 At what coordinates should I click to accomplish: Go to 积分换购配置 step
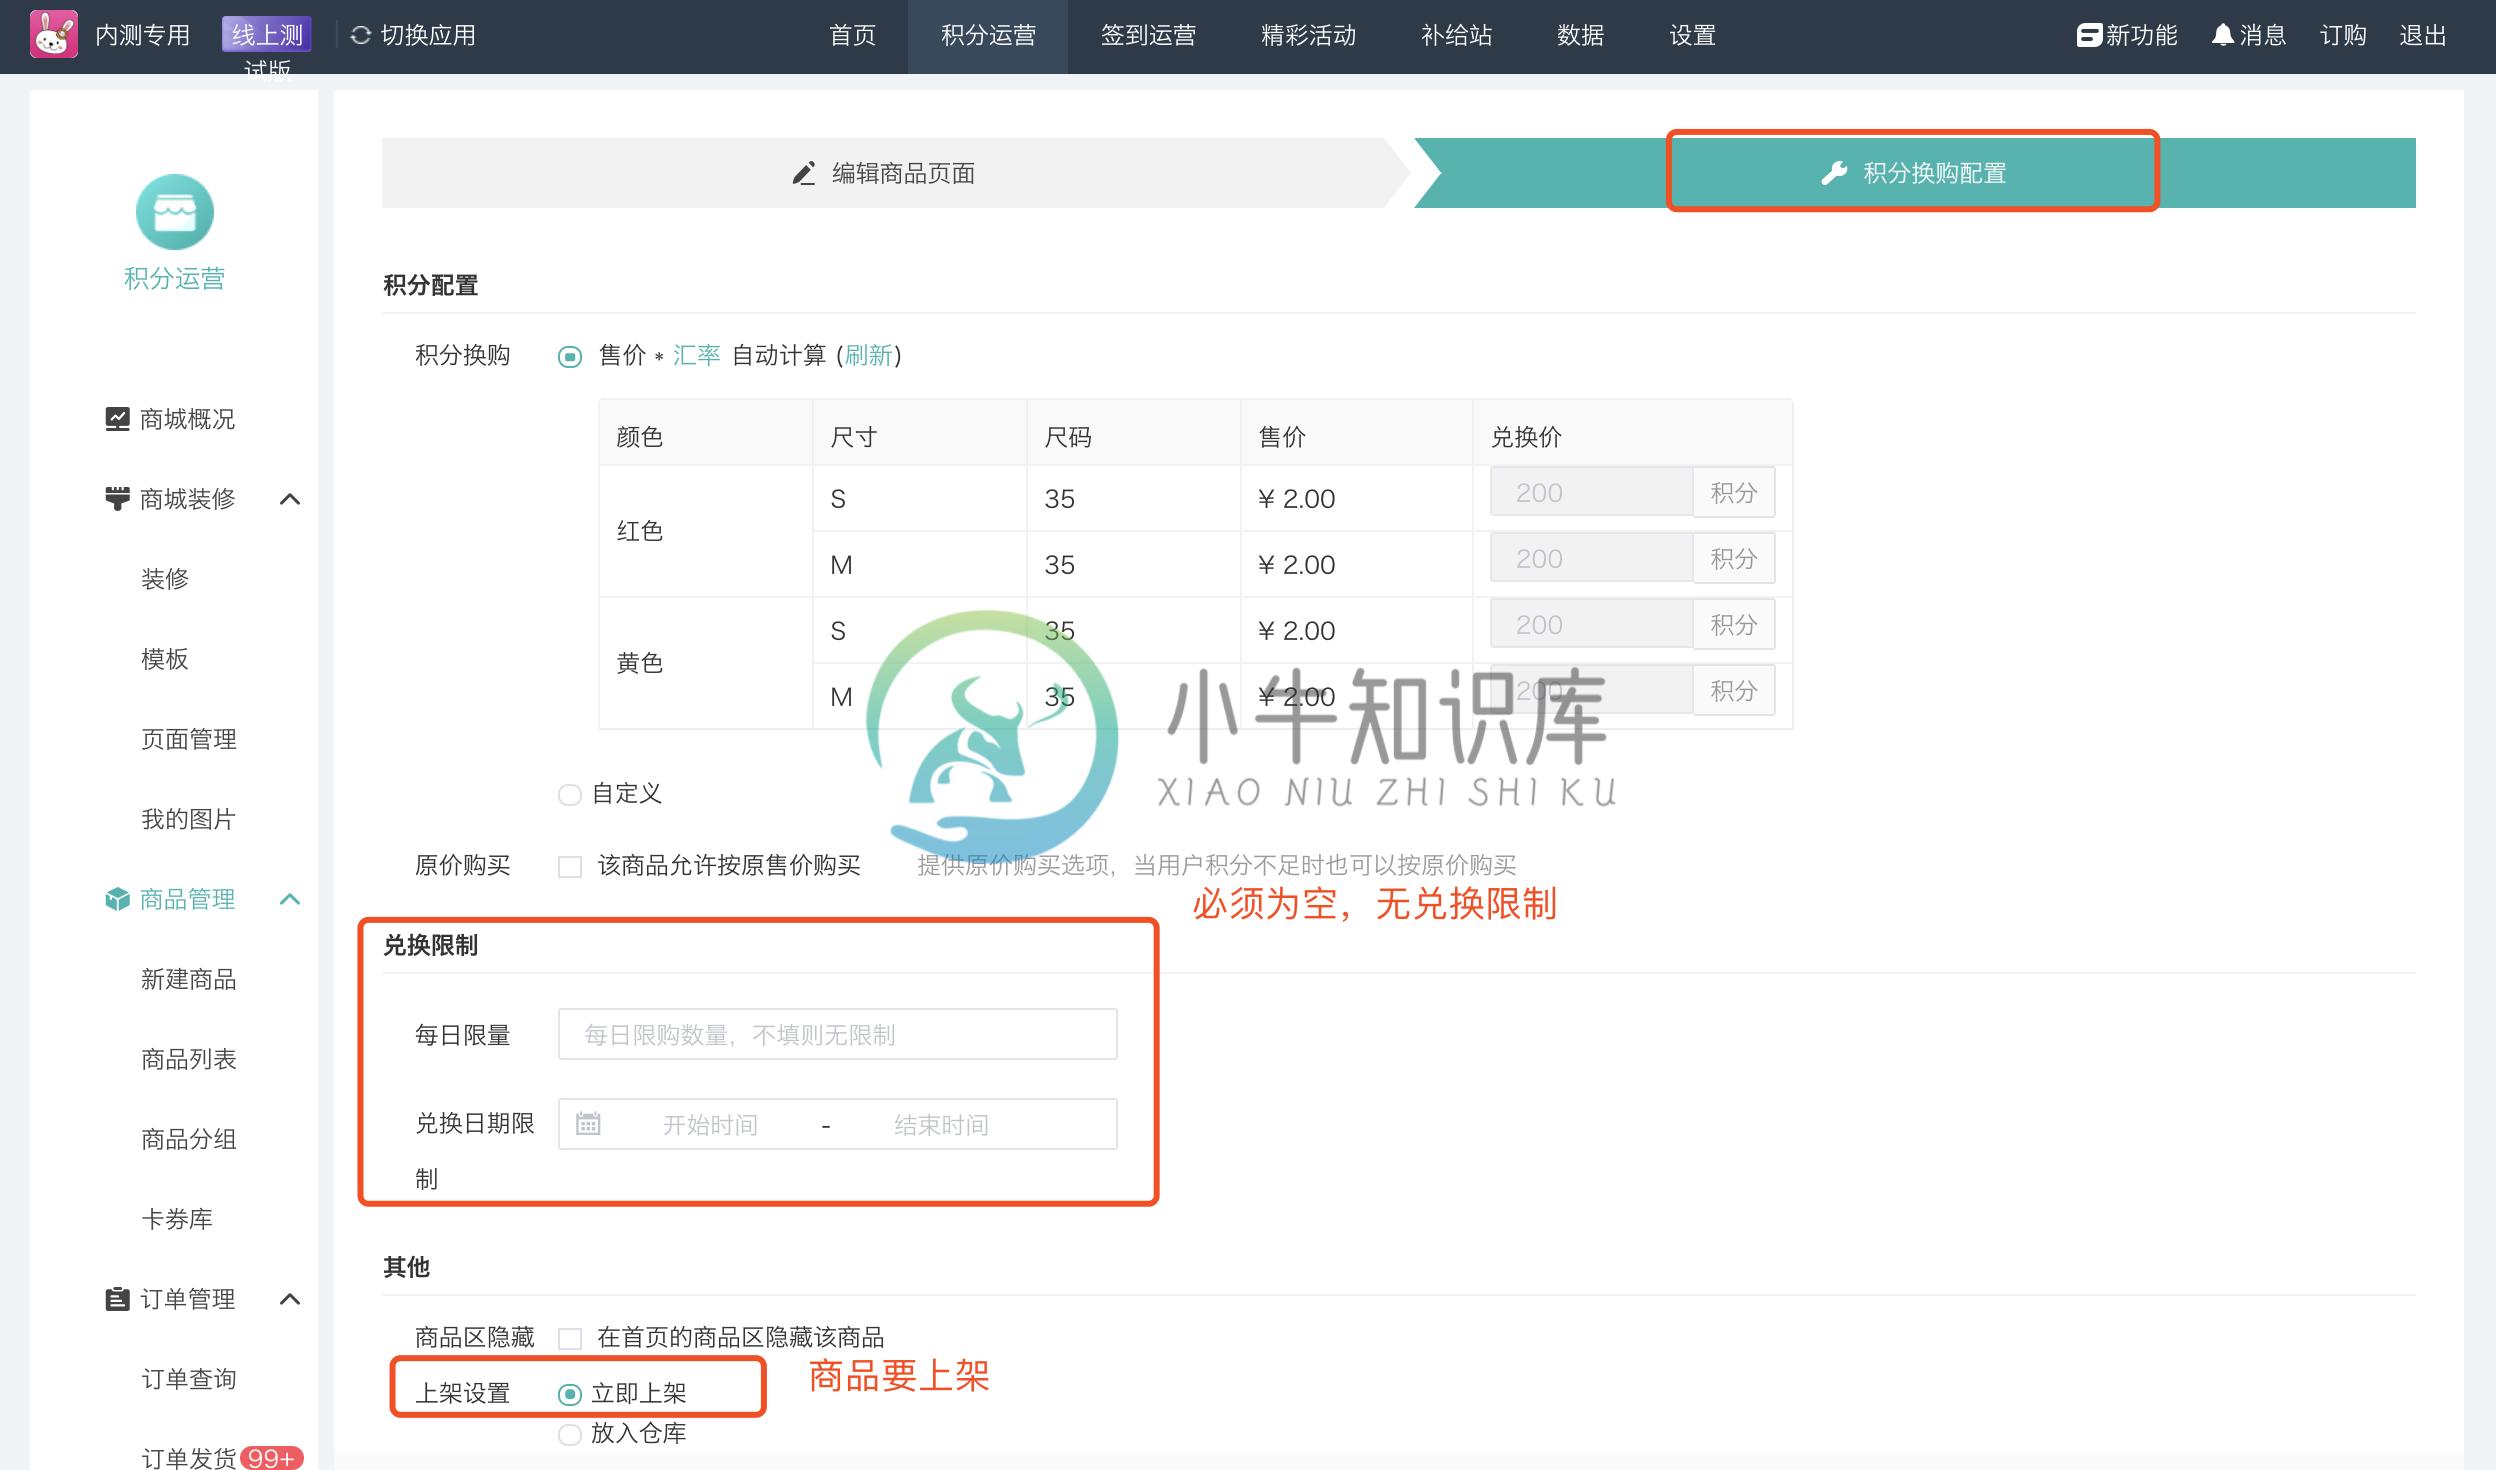tap(1913, 173)
